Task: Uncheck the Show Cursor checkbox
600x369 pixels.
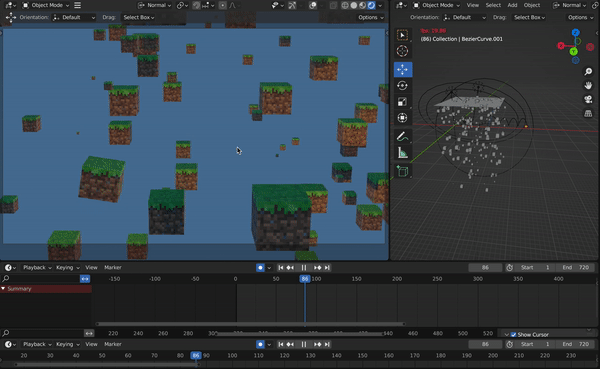Action: click(x=514, y=335)
